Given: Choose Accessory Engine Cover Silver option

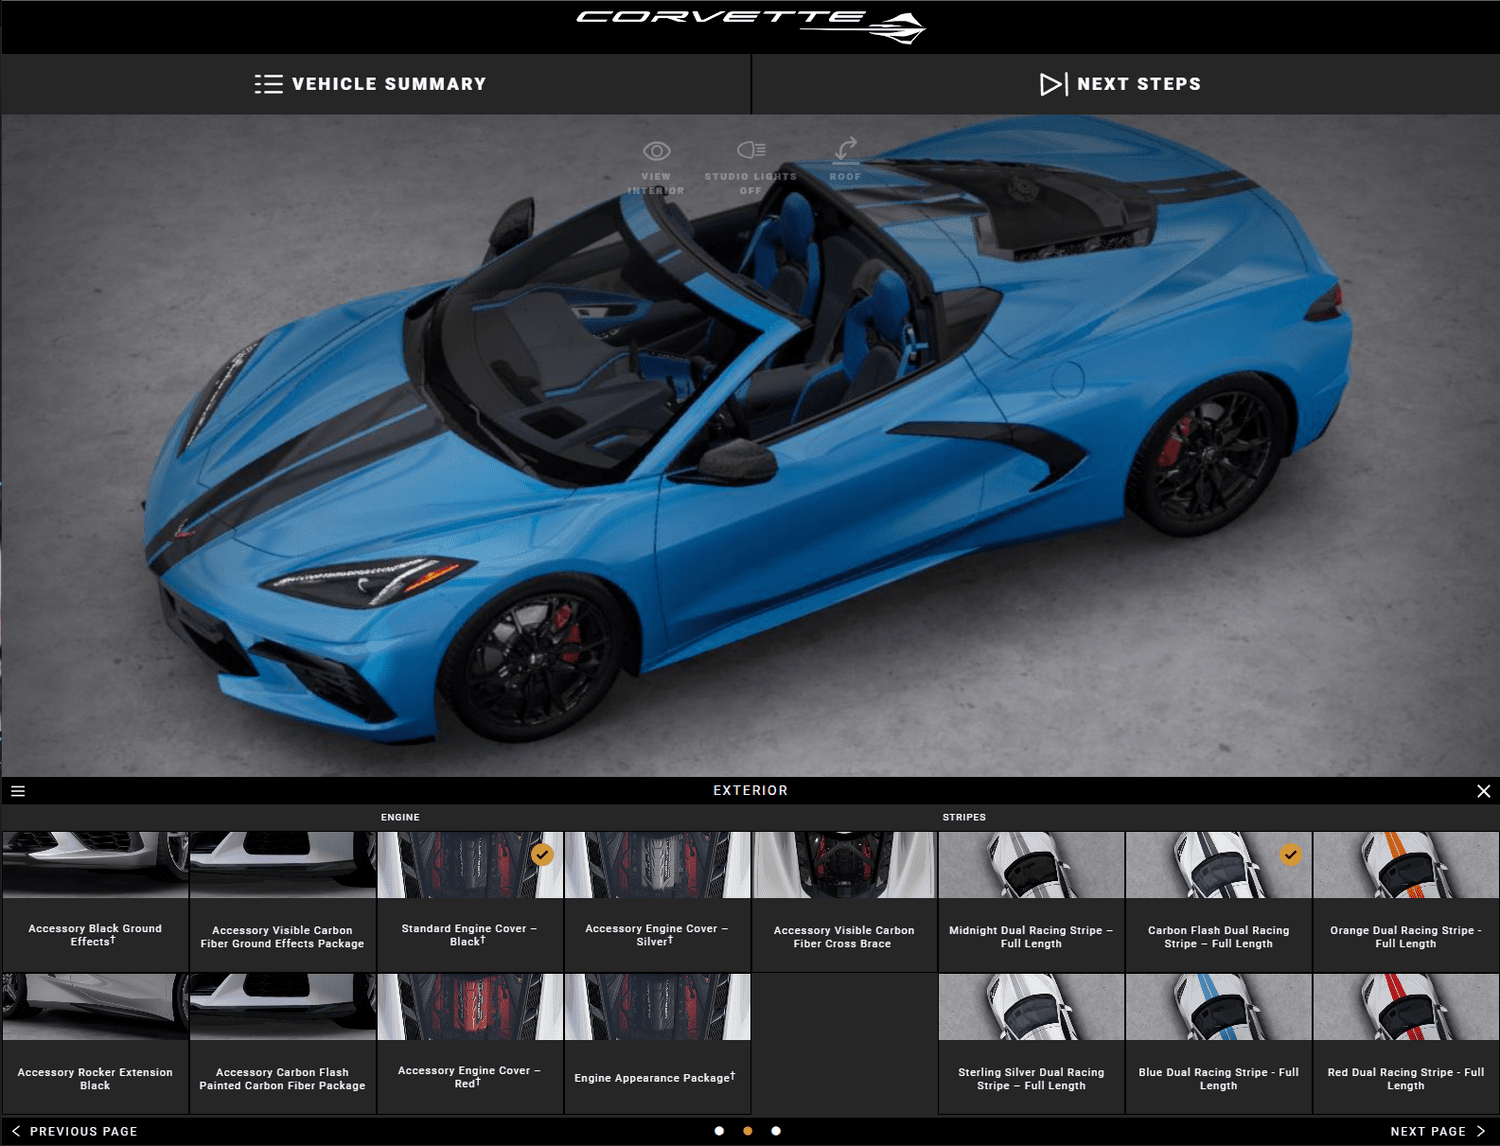Looking at the screenshot, I should (657, 901).
